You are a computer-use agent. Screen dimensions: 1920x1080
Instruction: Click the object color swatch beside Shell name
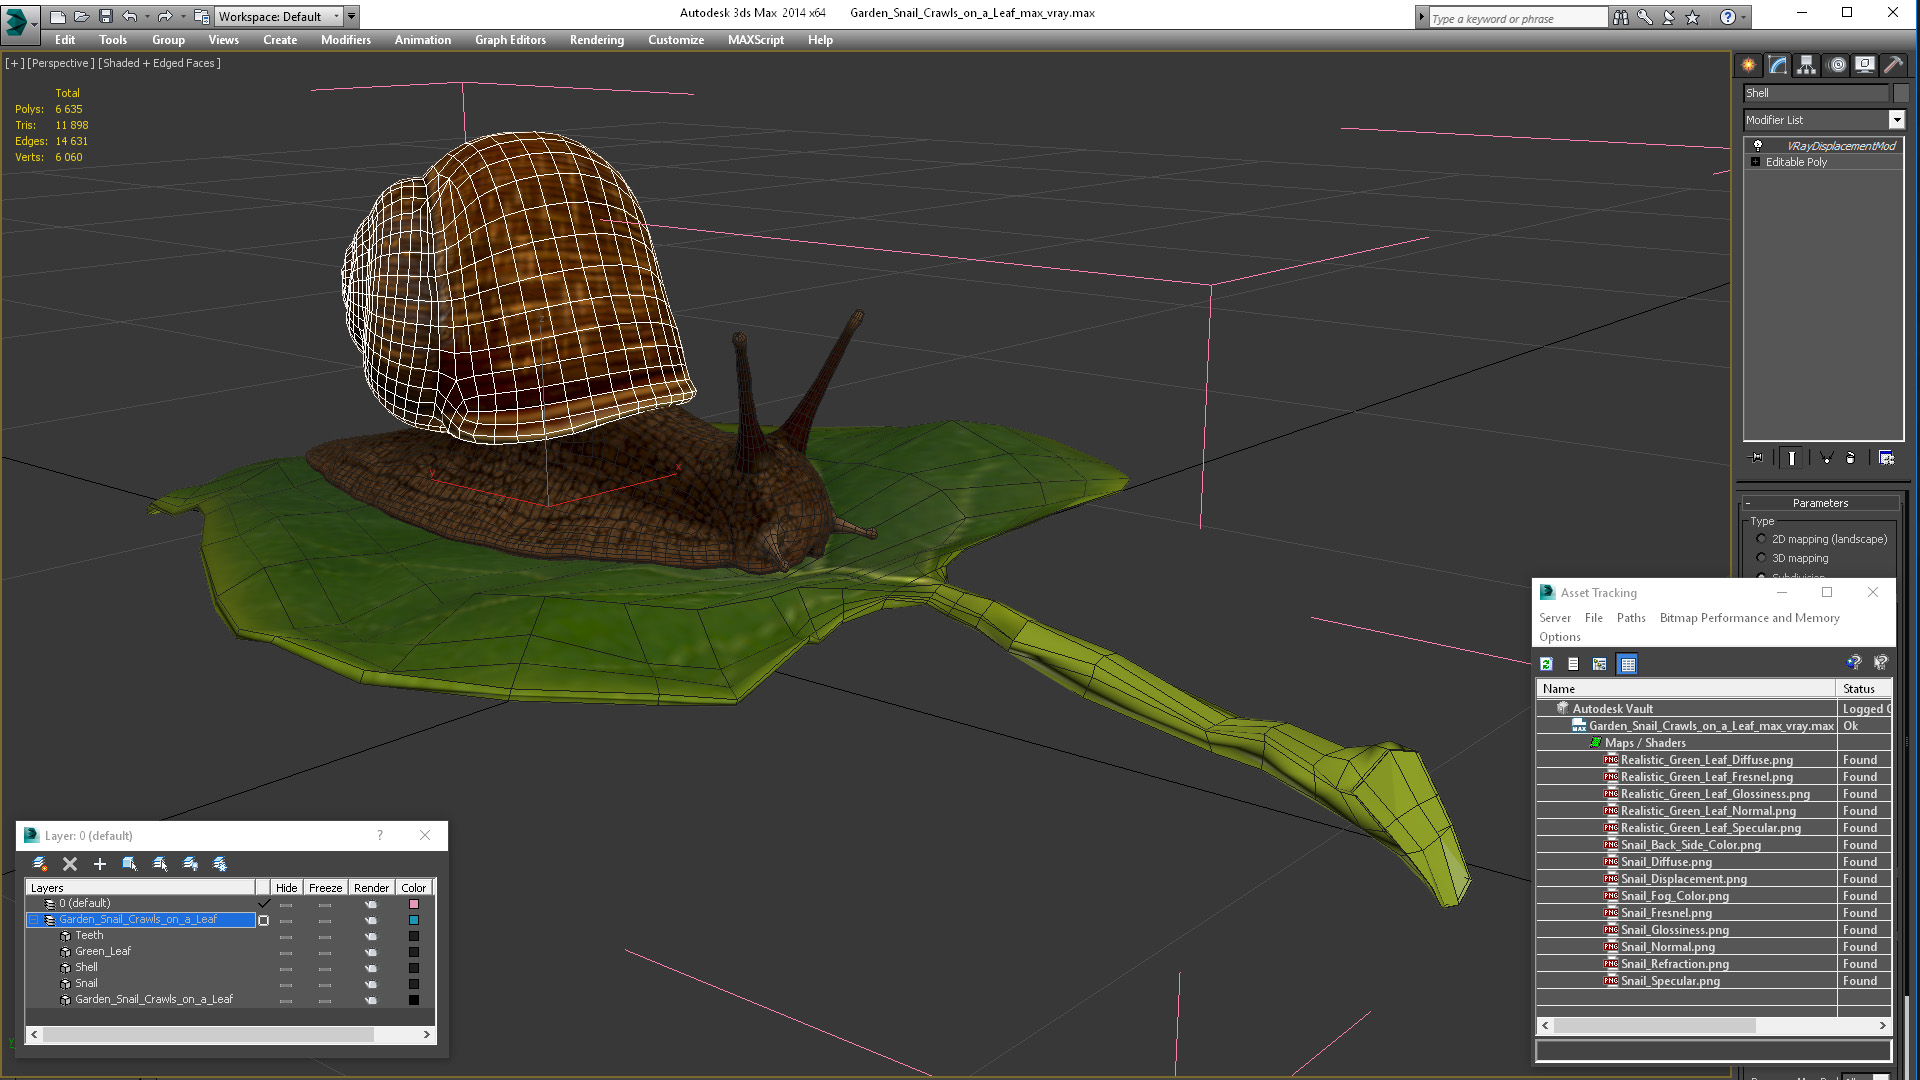pyautogui.click(x=1901, y=93)
